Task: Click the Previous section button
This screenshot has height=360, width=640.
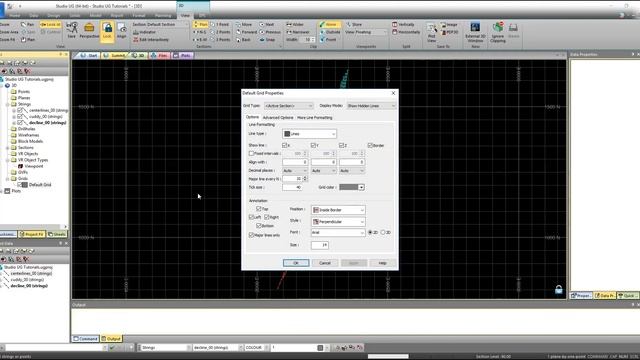Action: (270, 32)
